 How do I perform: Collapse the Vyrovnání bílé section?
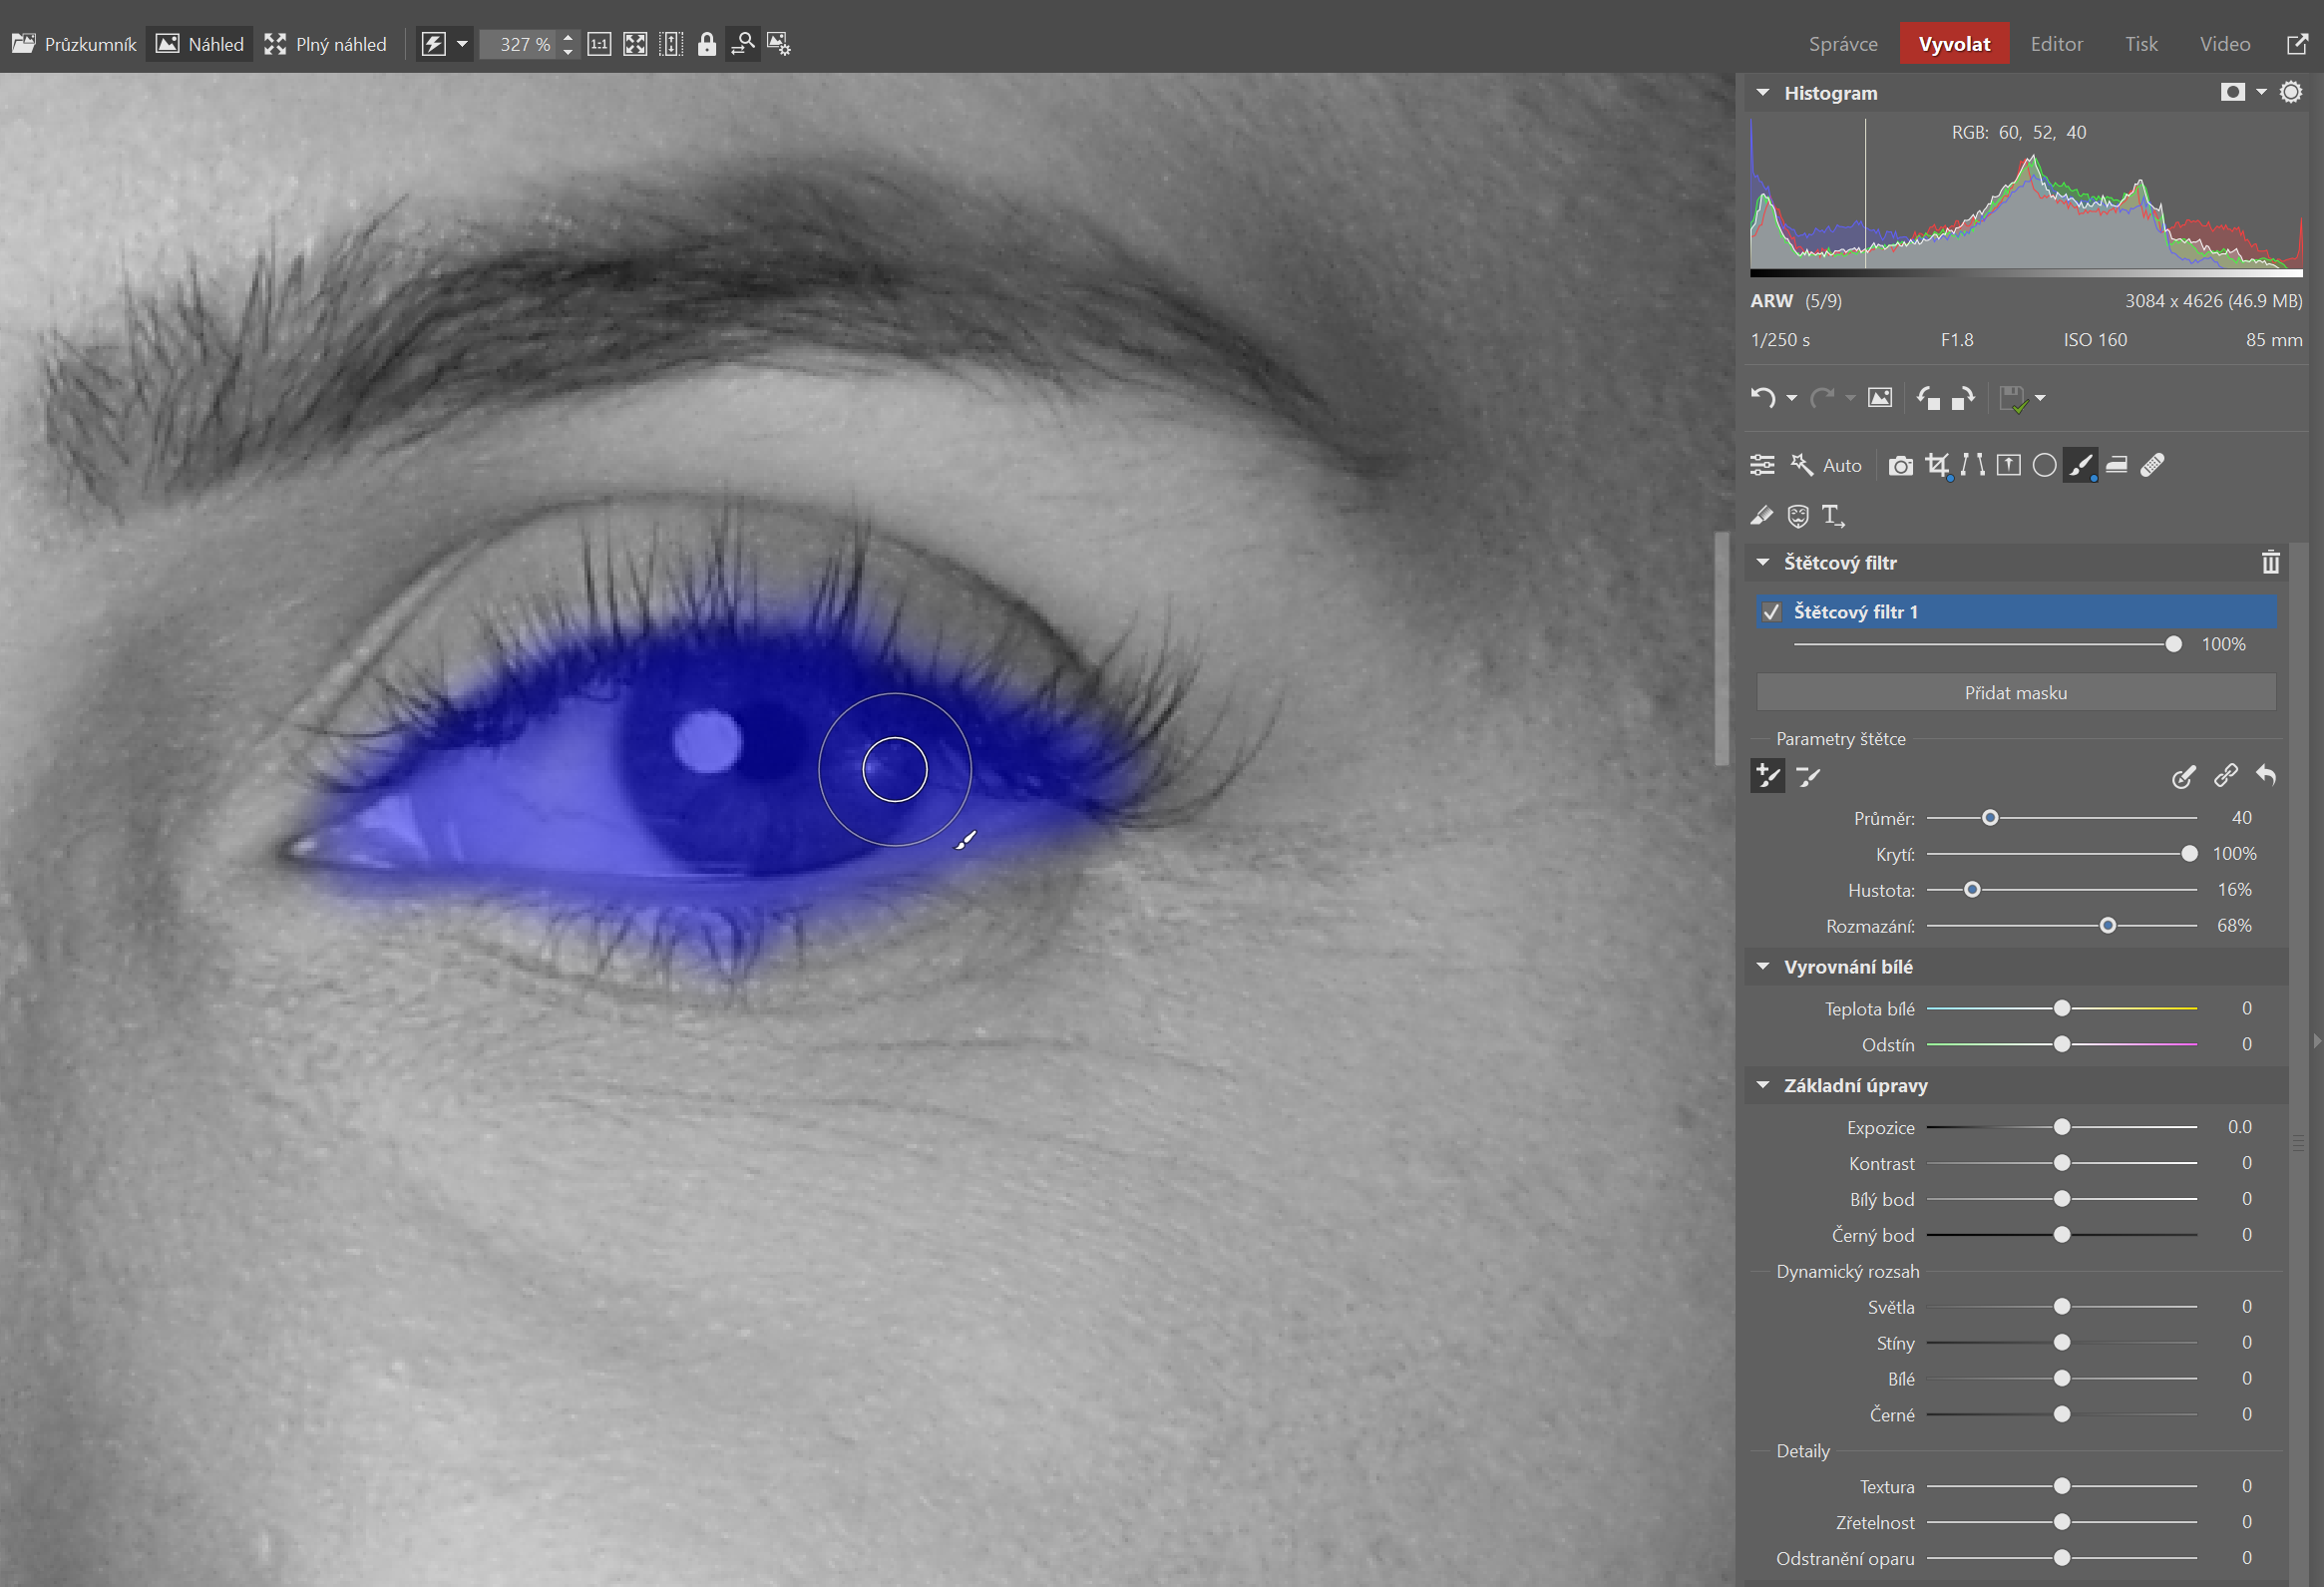coord(1763,967)
